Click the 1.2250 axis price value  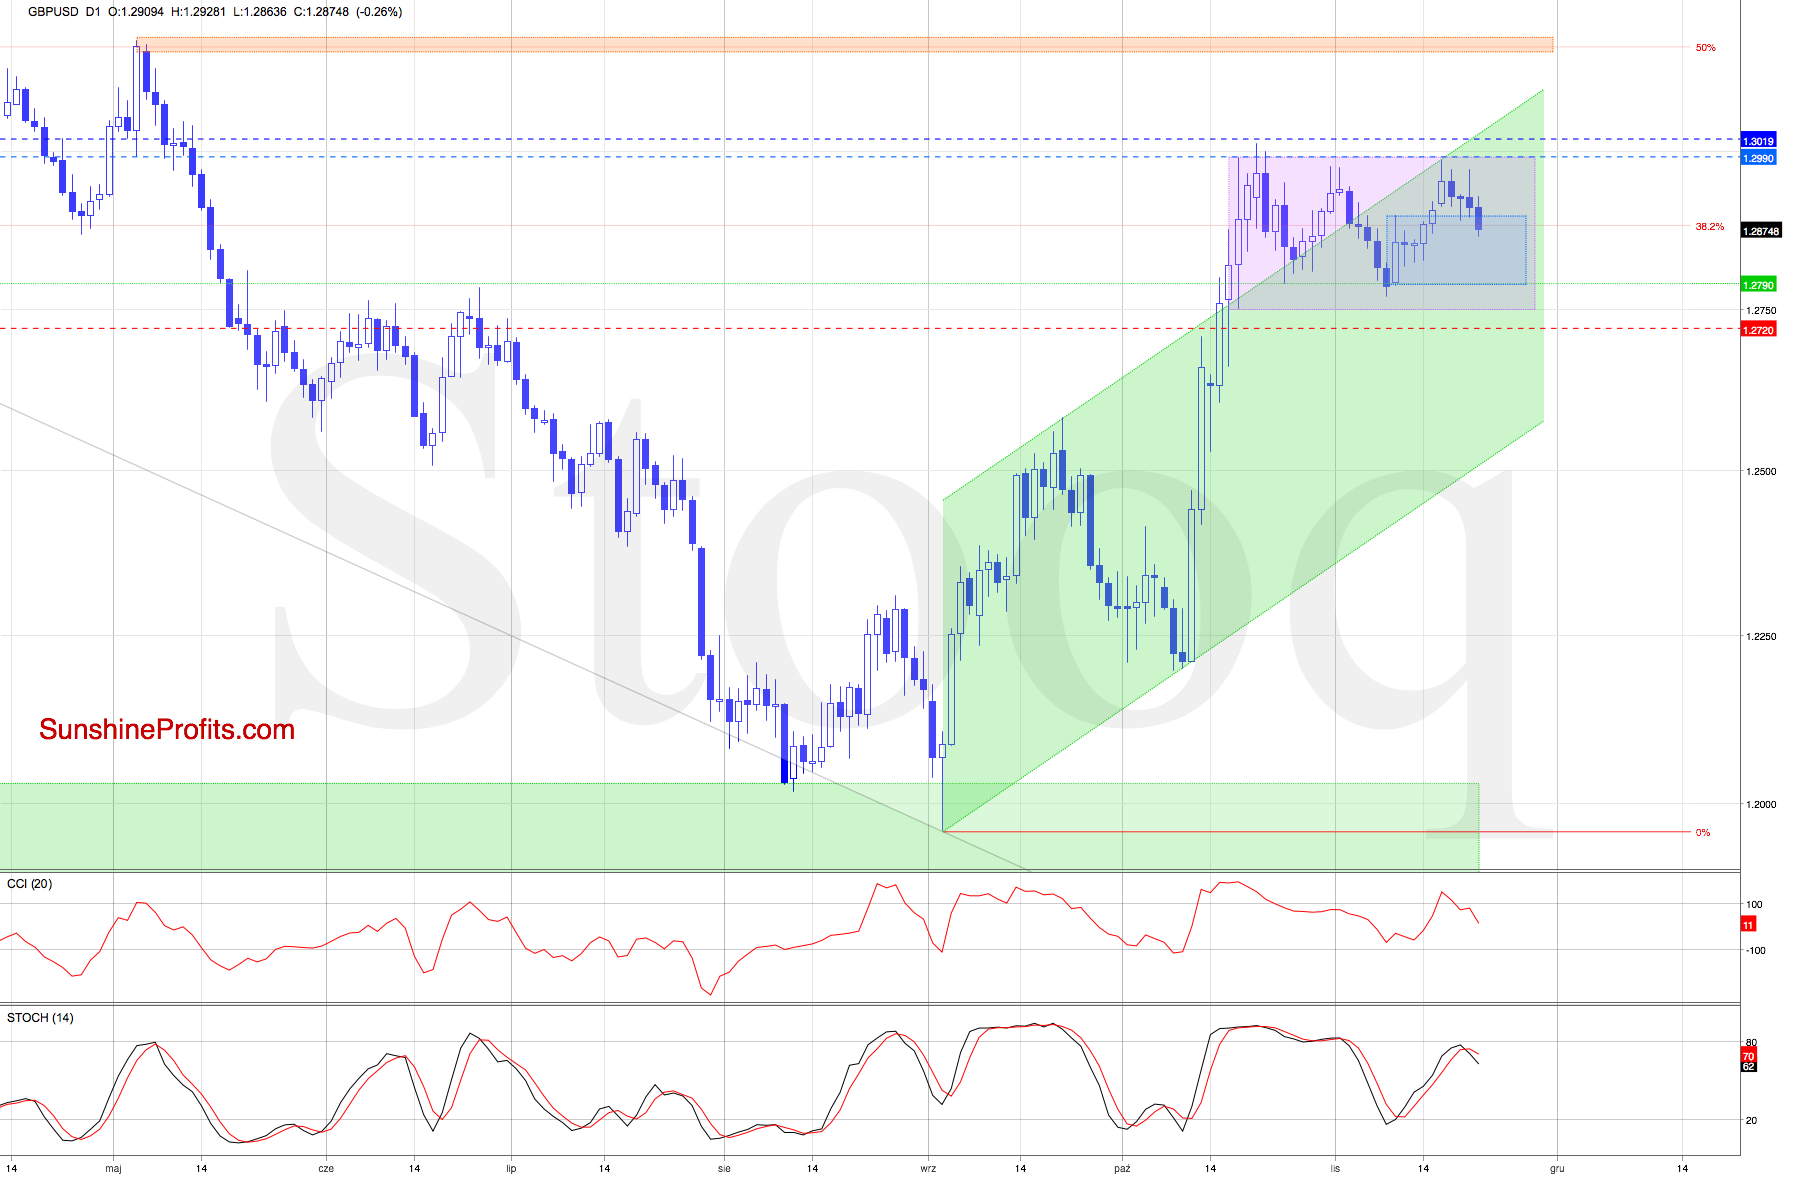coord(1761,637)
